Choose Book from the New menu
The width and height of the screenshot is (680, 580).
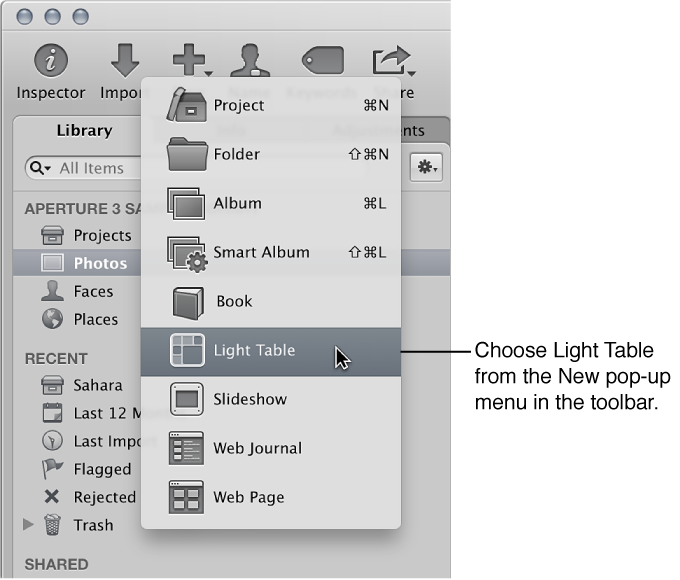[271, 301]
